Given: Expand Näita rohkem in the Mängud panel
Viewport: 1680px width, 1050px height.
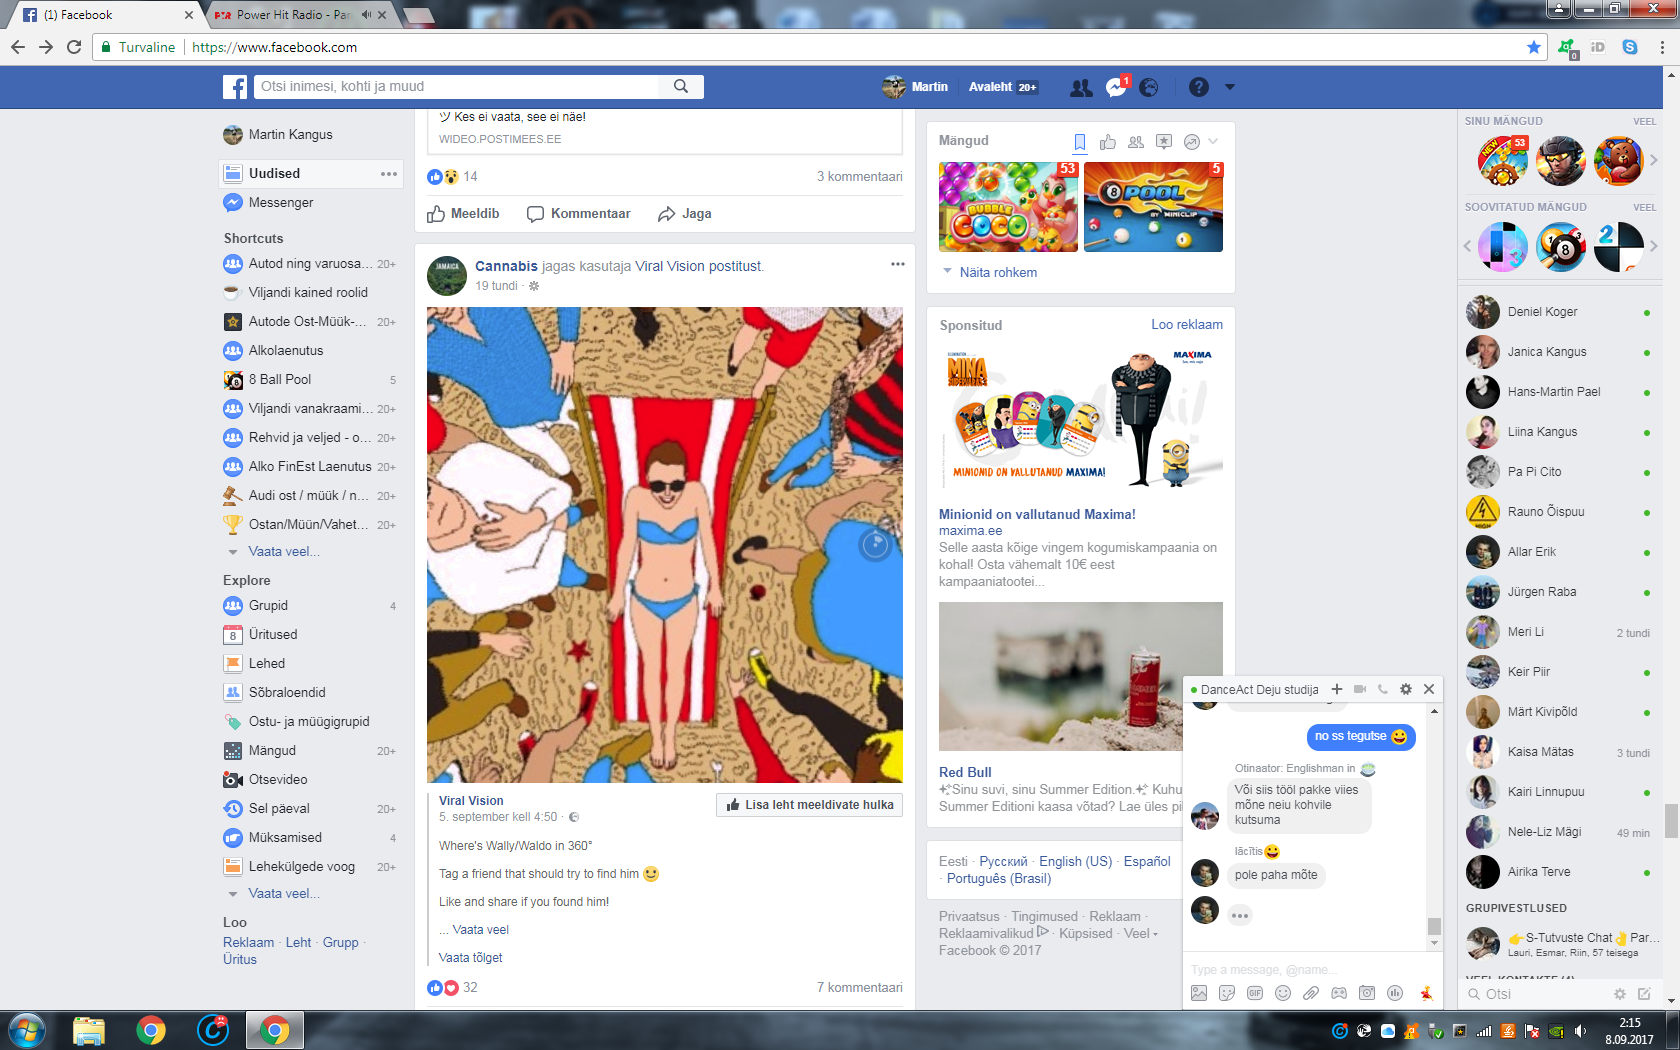Looking at the screenshot, I should tap(998, 272).
